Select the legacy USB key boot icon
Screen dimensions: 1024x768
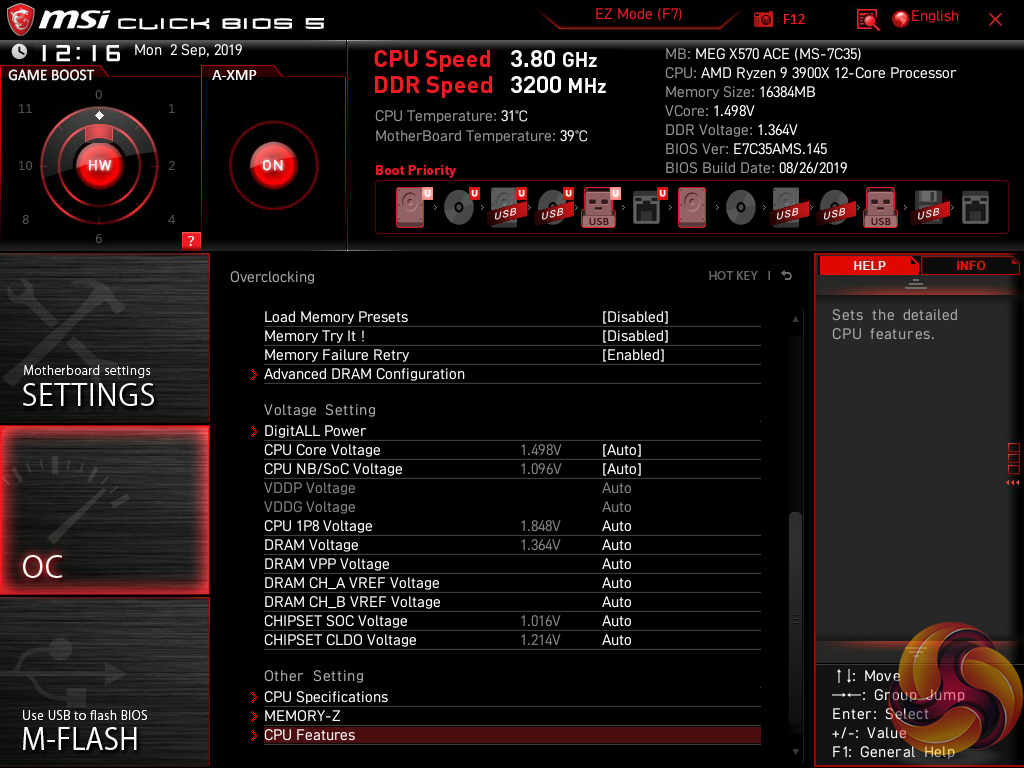point(881,208)
